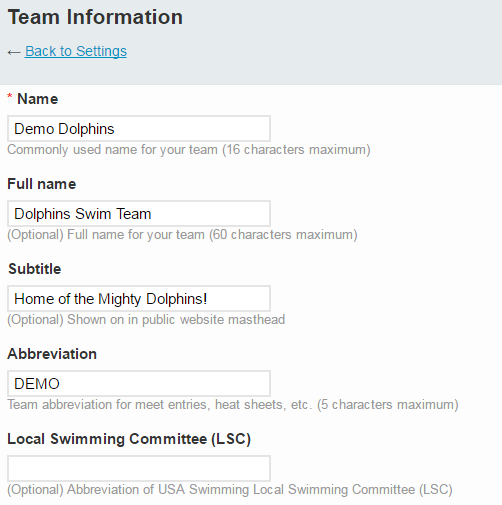This screenshot has height=505, width=502.
Task: Click the public website masthead hint
Action: [146, 320]
